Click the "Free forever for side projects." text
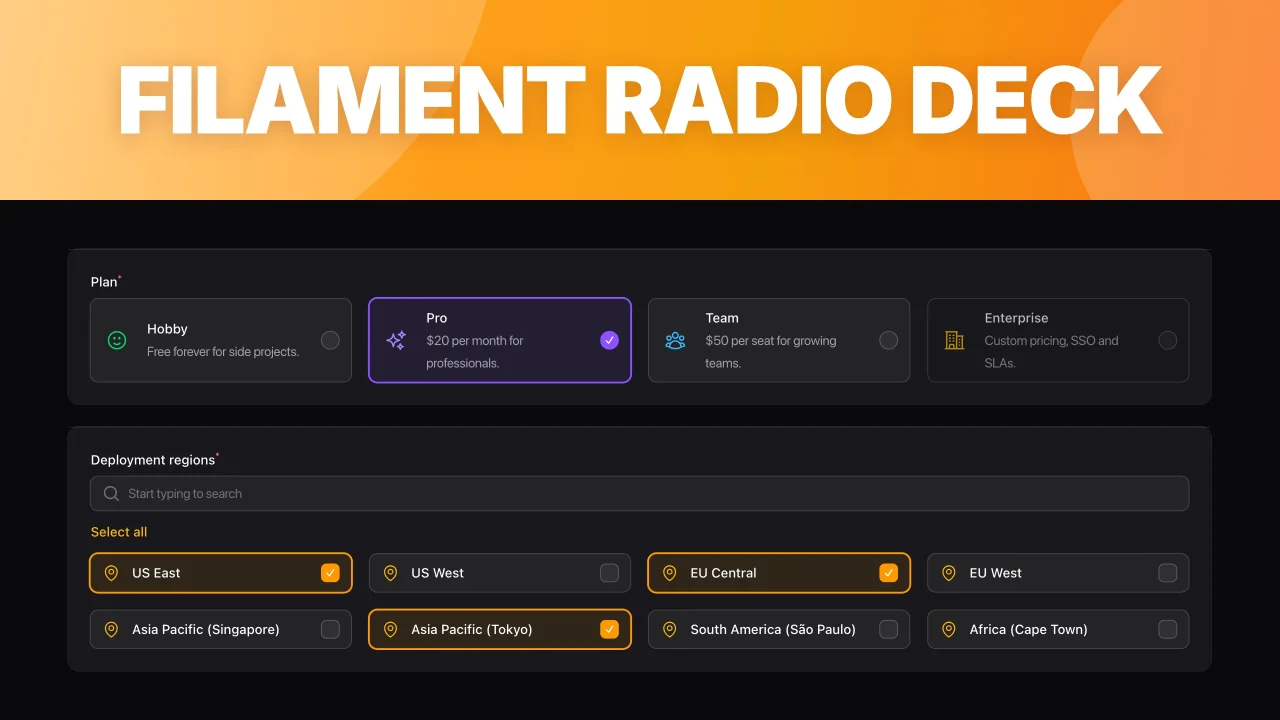The height and width of the screenshot is (720, 1280). pos(223,352)
